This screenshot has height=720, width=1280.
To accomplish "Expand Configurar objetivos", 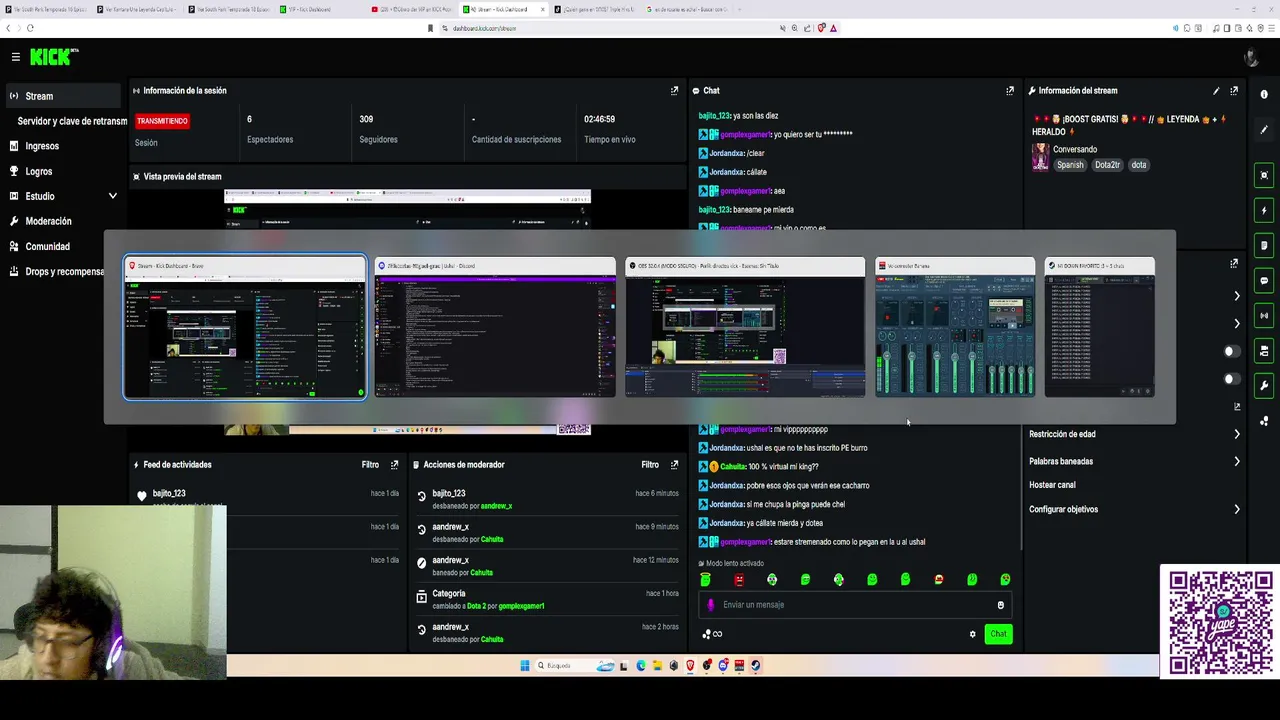I will click(1134, 509).
